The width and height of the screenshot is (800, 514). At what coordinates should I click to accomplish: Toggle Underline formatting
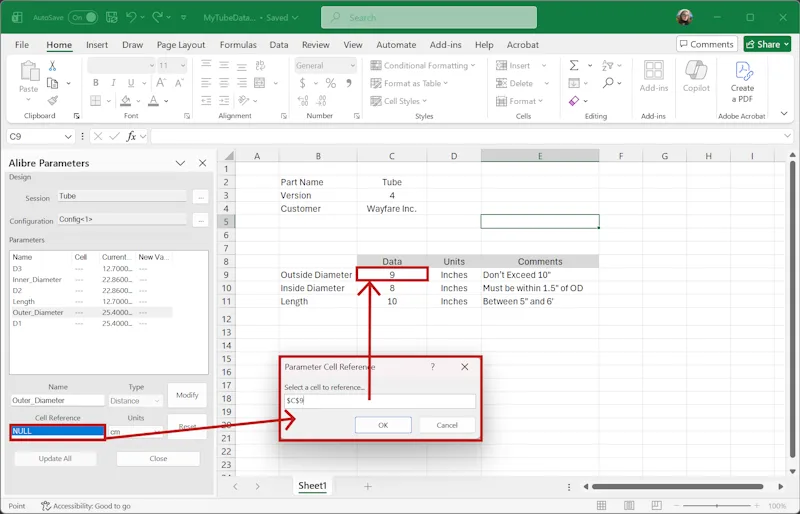coord(131,83)
